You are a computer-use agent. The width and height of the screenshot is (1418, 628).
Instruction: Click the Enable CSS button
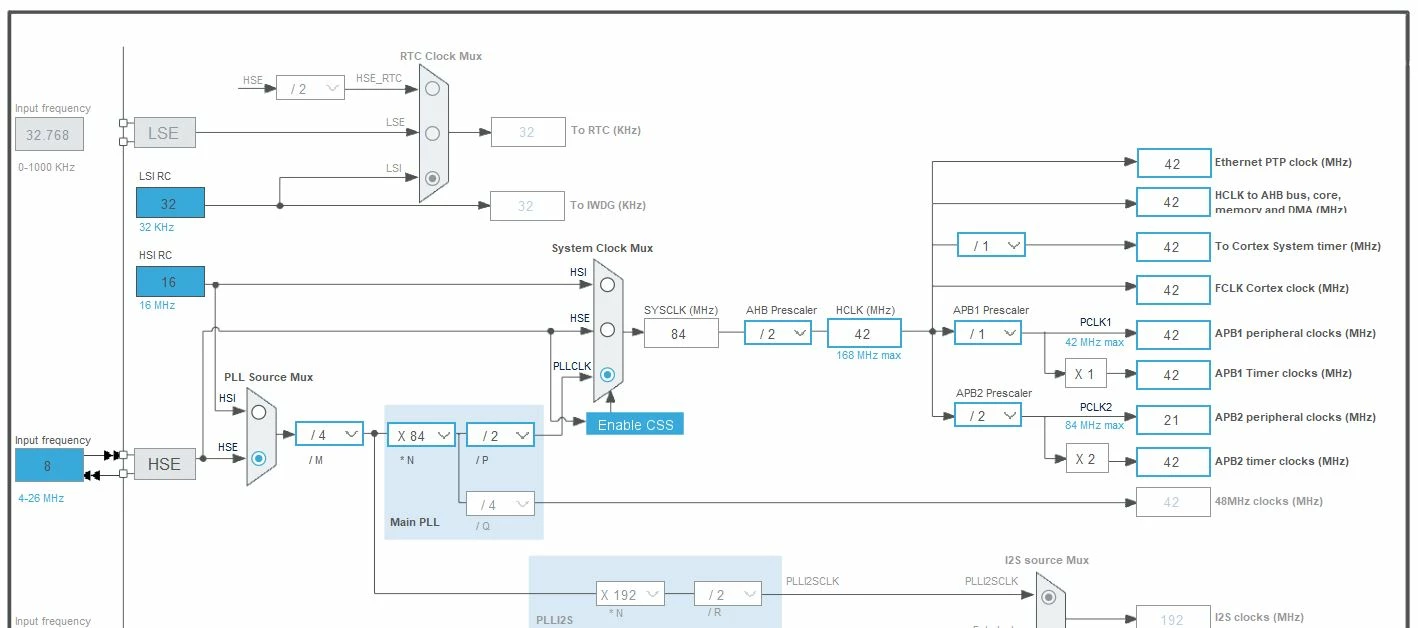(x=635, y=424)
